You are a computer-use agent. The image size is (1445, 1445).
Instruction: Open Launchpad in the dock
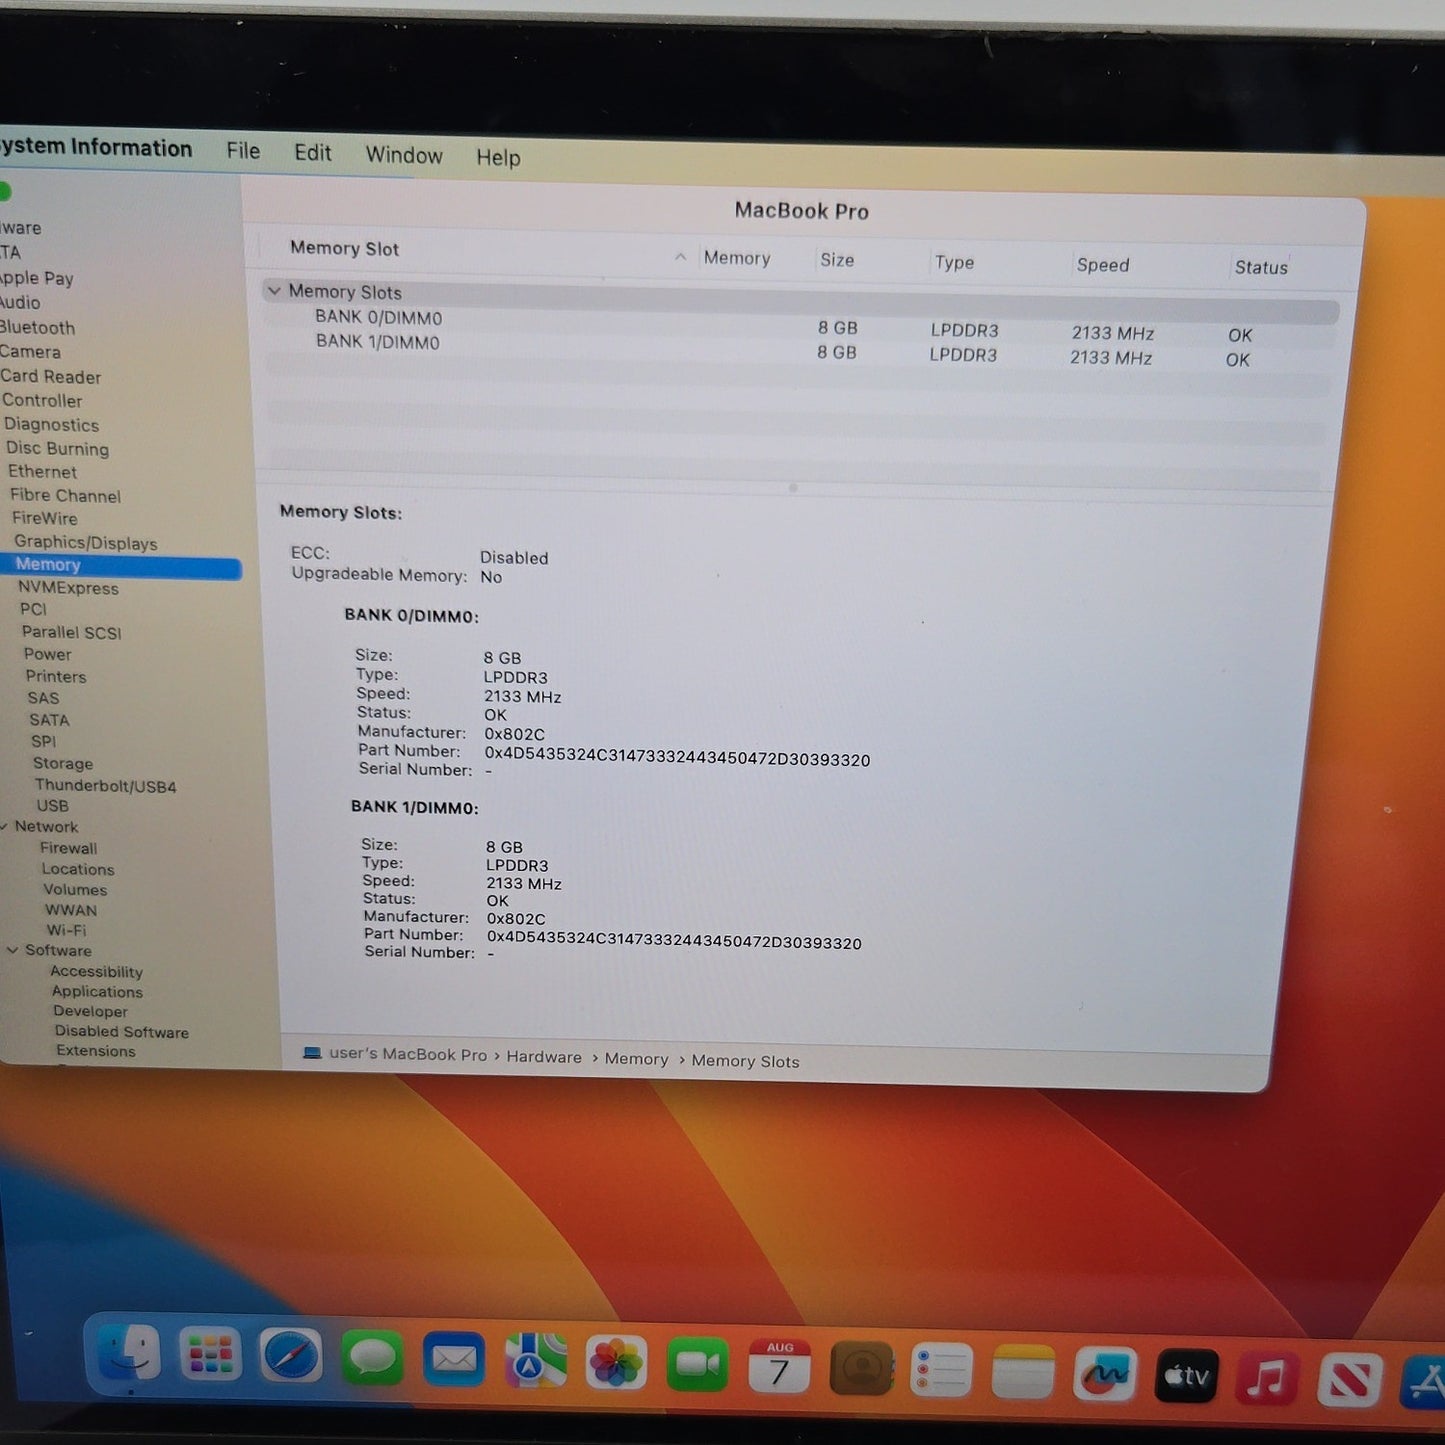[x=211, y=1356]
